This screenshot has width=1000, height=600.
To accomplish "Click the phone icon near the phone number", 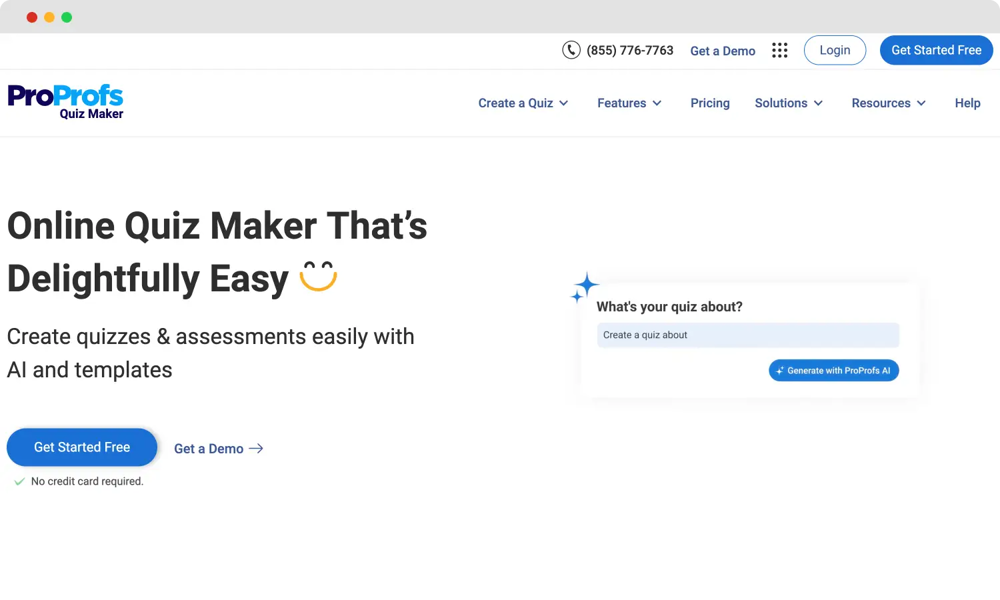I will [569, 50].
